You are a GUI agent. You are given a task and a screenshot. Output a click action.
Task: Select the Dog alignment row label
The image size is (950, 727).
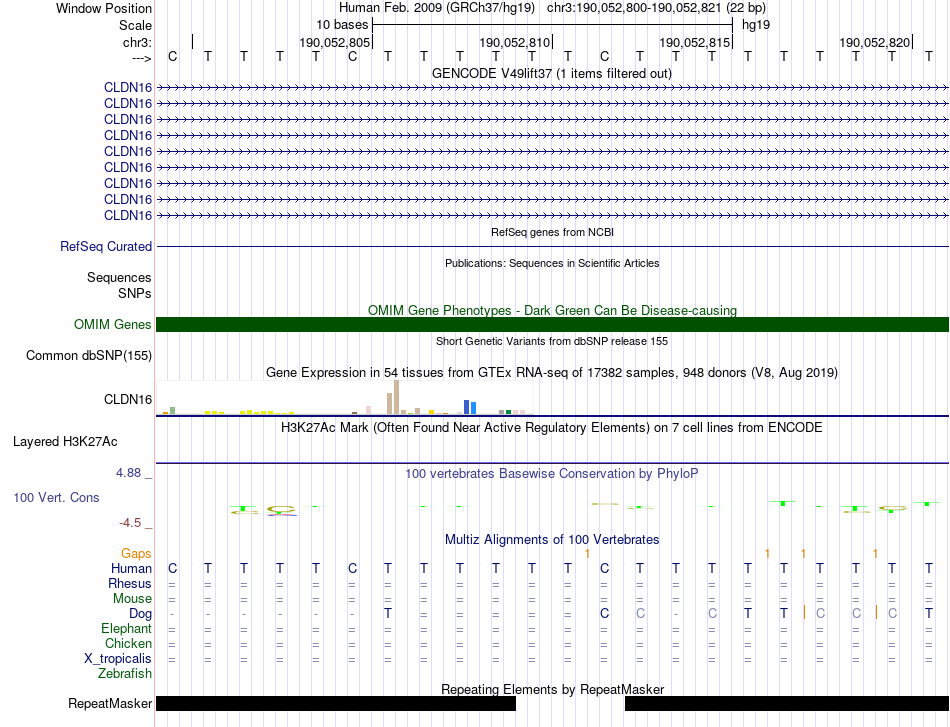tap(141, 614)
